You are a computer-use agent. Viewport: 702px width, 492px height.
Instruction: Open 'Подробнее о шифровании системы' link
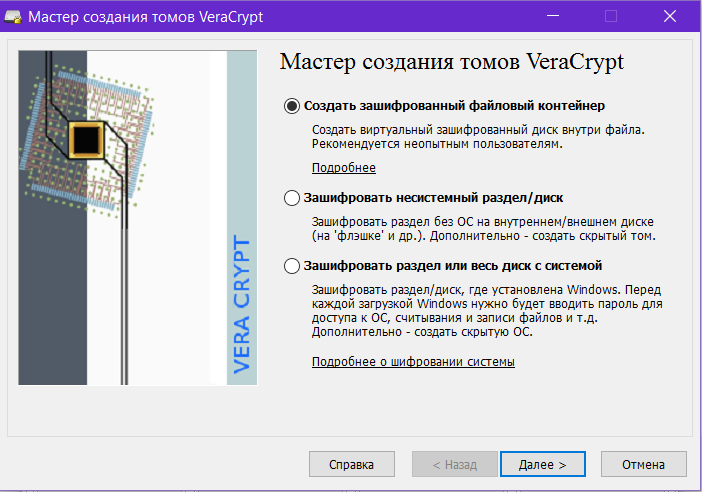tap(413, 362)
